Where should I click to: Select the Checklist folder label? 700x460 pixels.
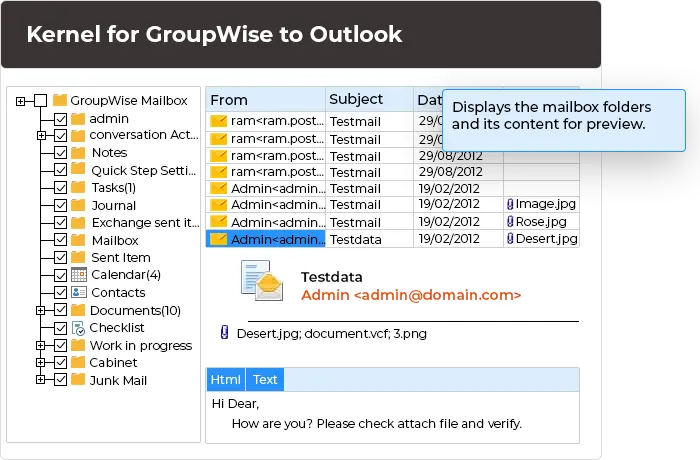coord(117,328)
